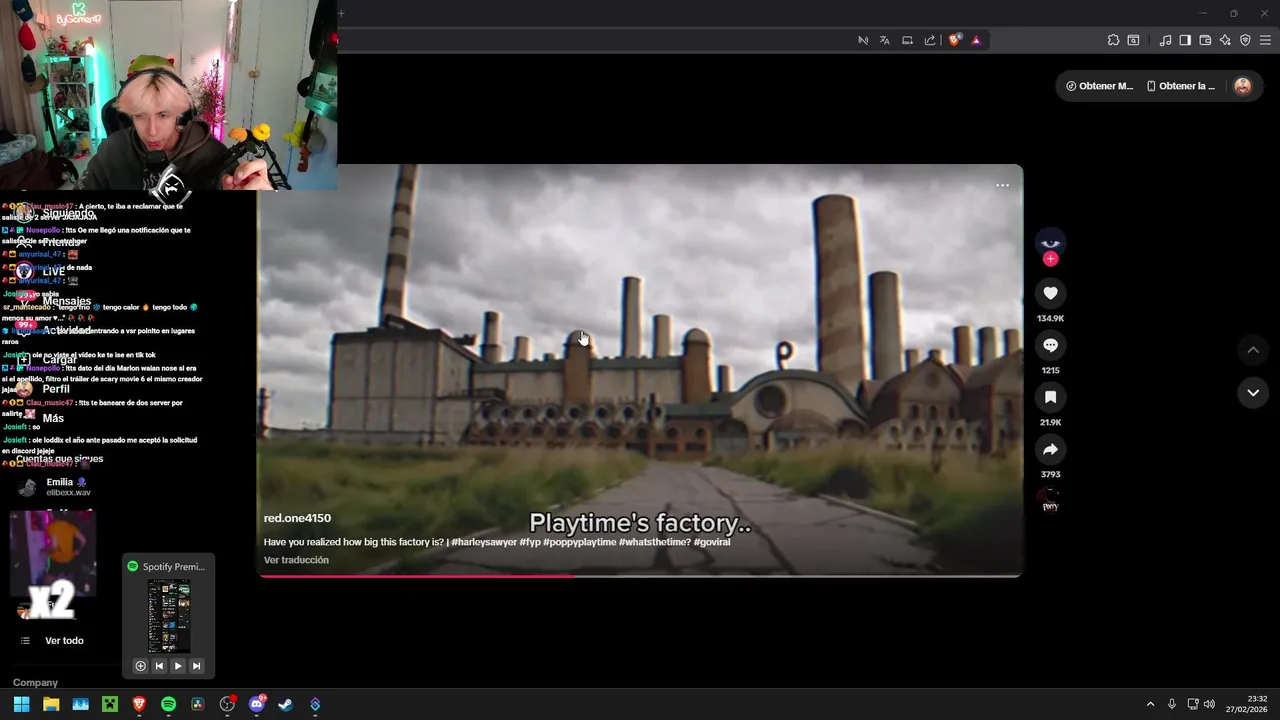Click the install app icon in address bar
This screenshot has width=1280, height=720.
tap(907, 40)
